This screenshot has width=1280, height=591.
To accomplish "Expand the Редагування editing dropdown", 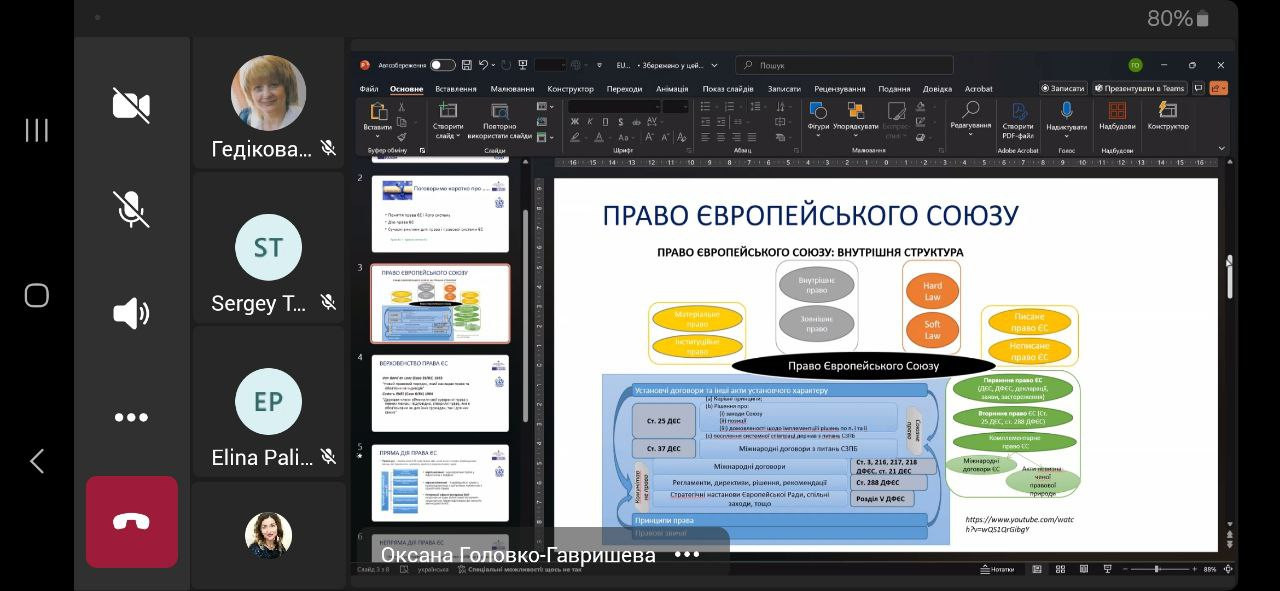I will coord(970,126).
